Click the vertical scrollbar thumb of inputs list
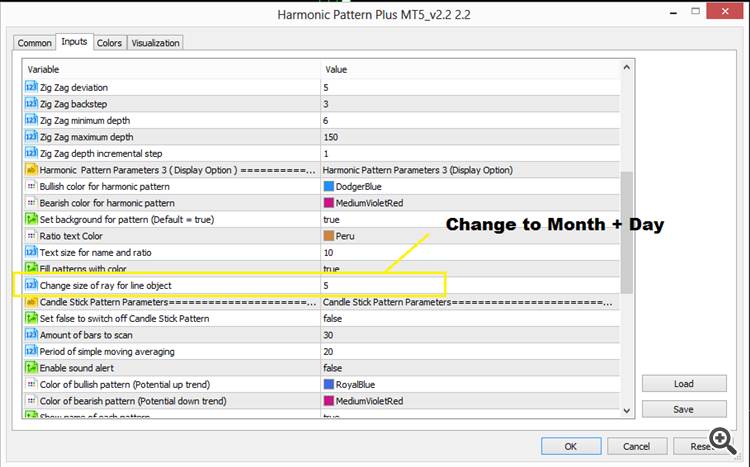Screen dimensions: 750x467 tap(627, 232)
